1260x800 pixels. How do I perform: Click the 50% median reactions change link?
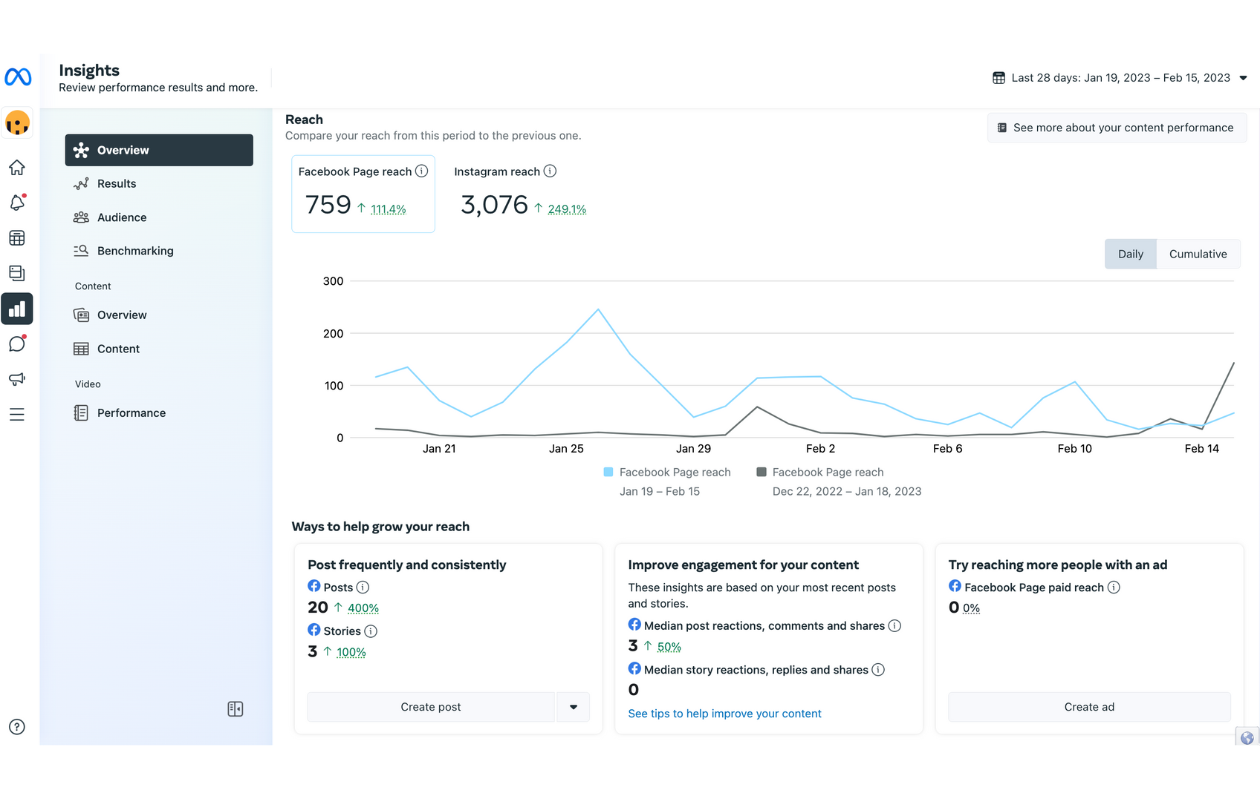(669, 647)
